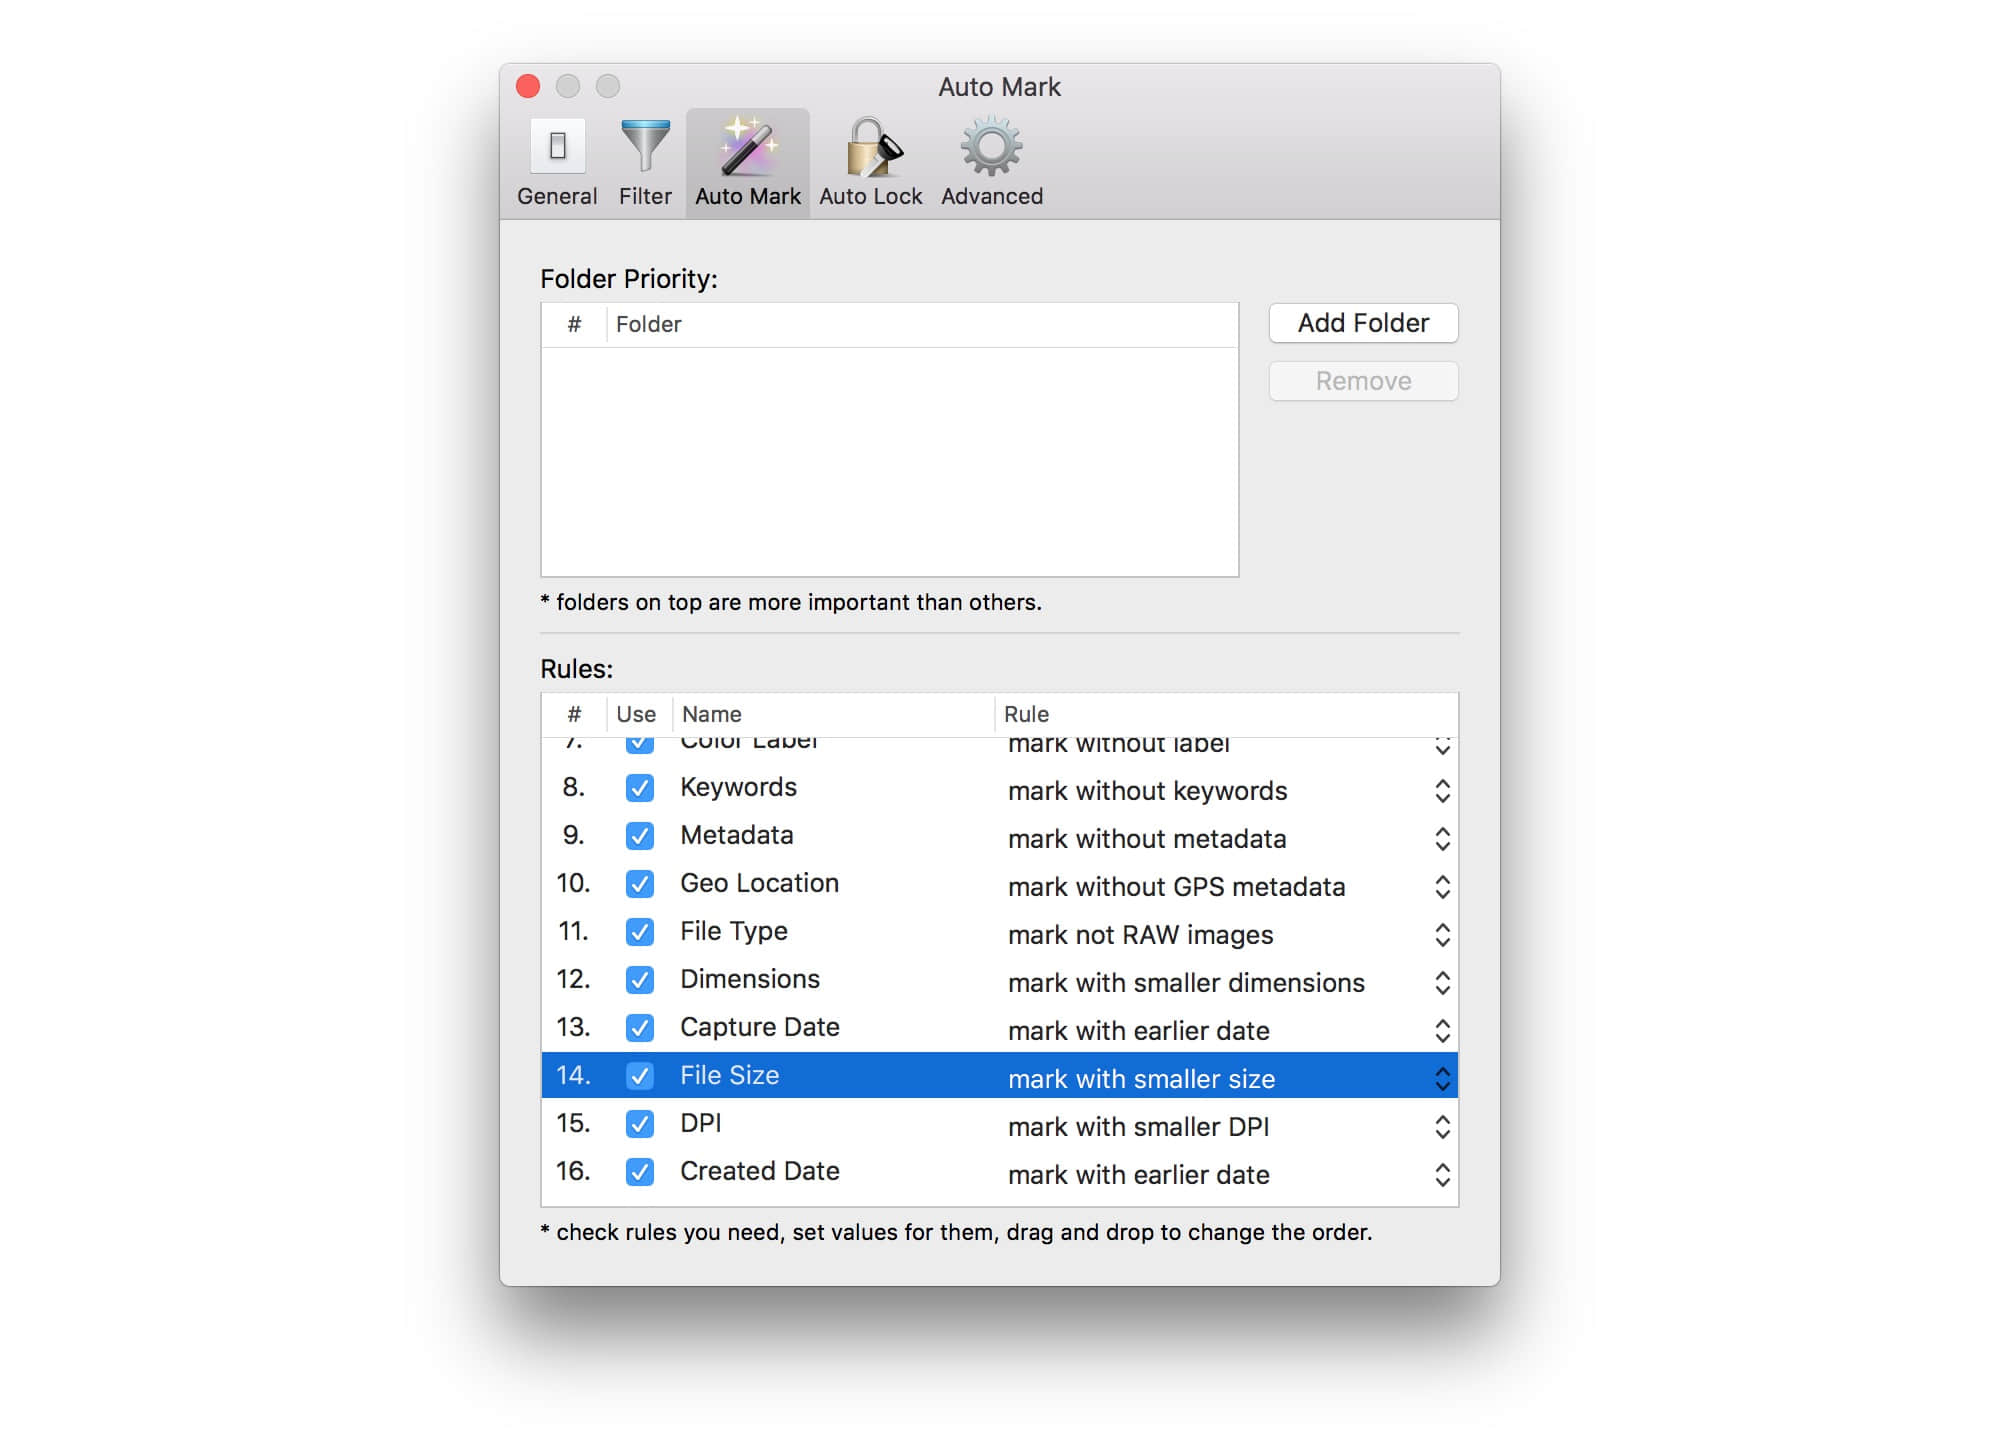Click the Add Folder button
The image size is (2000, 1446).
pos(1363,323)
